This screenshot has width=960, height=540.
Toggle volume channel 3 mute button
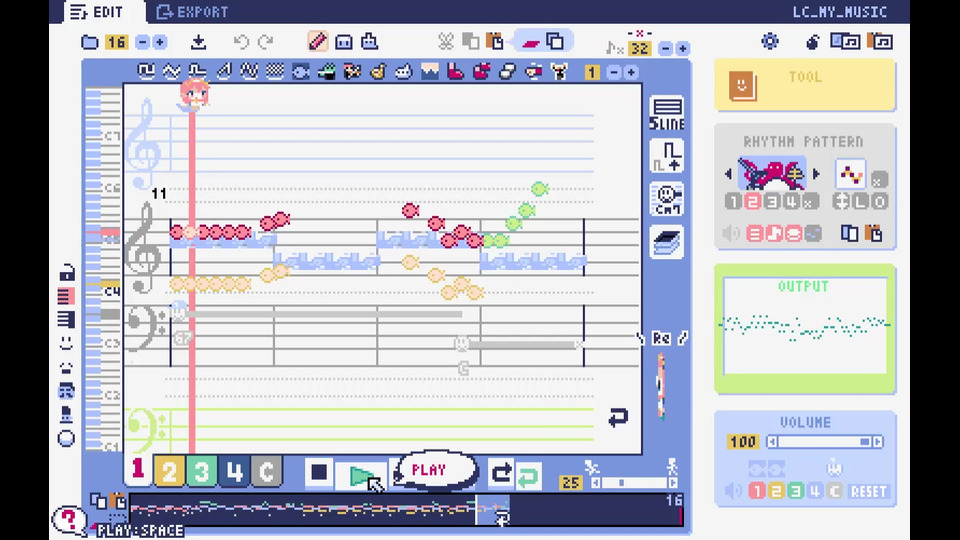point(795,491)
